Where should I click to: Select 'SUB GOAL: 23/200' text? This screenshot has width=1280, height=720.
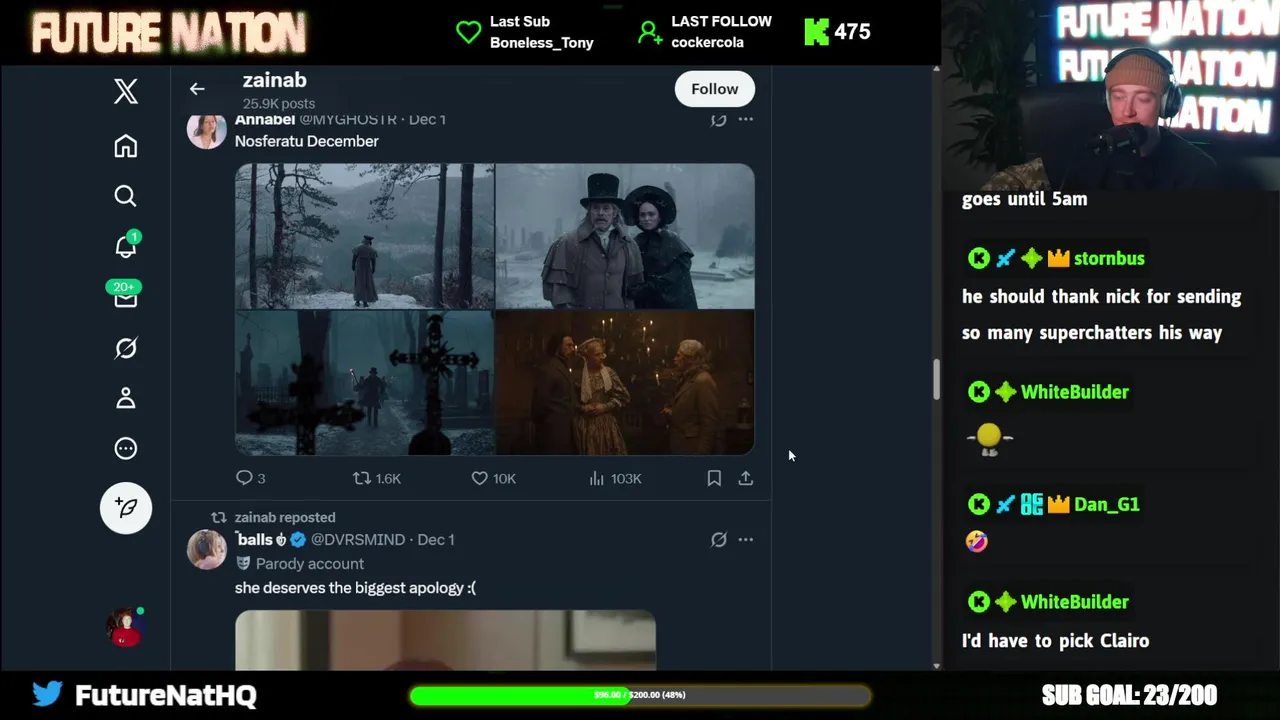(1129, 695)
